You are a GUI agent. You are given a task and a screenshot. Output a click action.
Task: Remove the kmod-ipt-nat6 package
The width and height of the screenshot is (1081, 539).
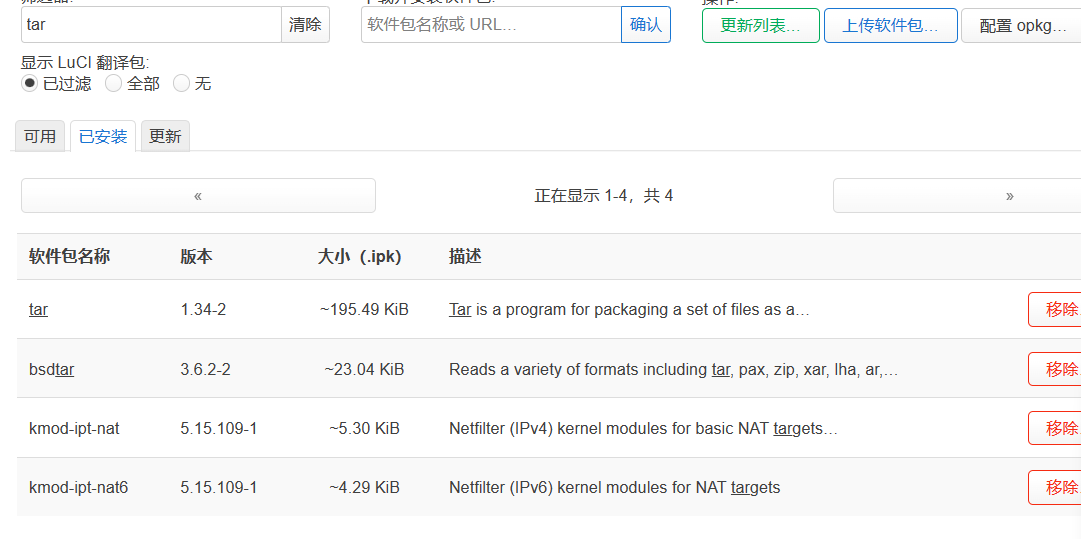[x=1055, y=487]
